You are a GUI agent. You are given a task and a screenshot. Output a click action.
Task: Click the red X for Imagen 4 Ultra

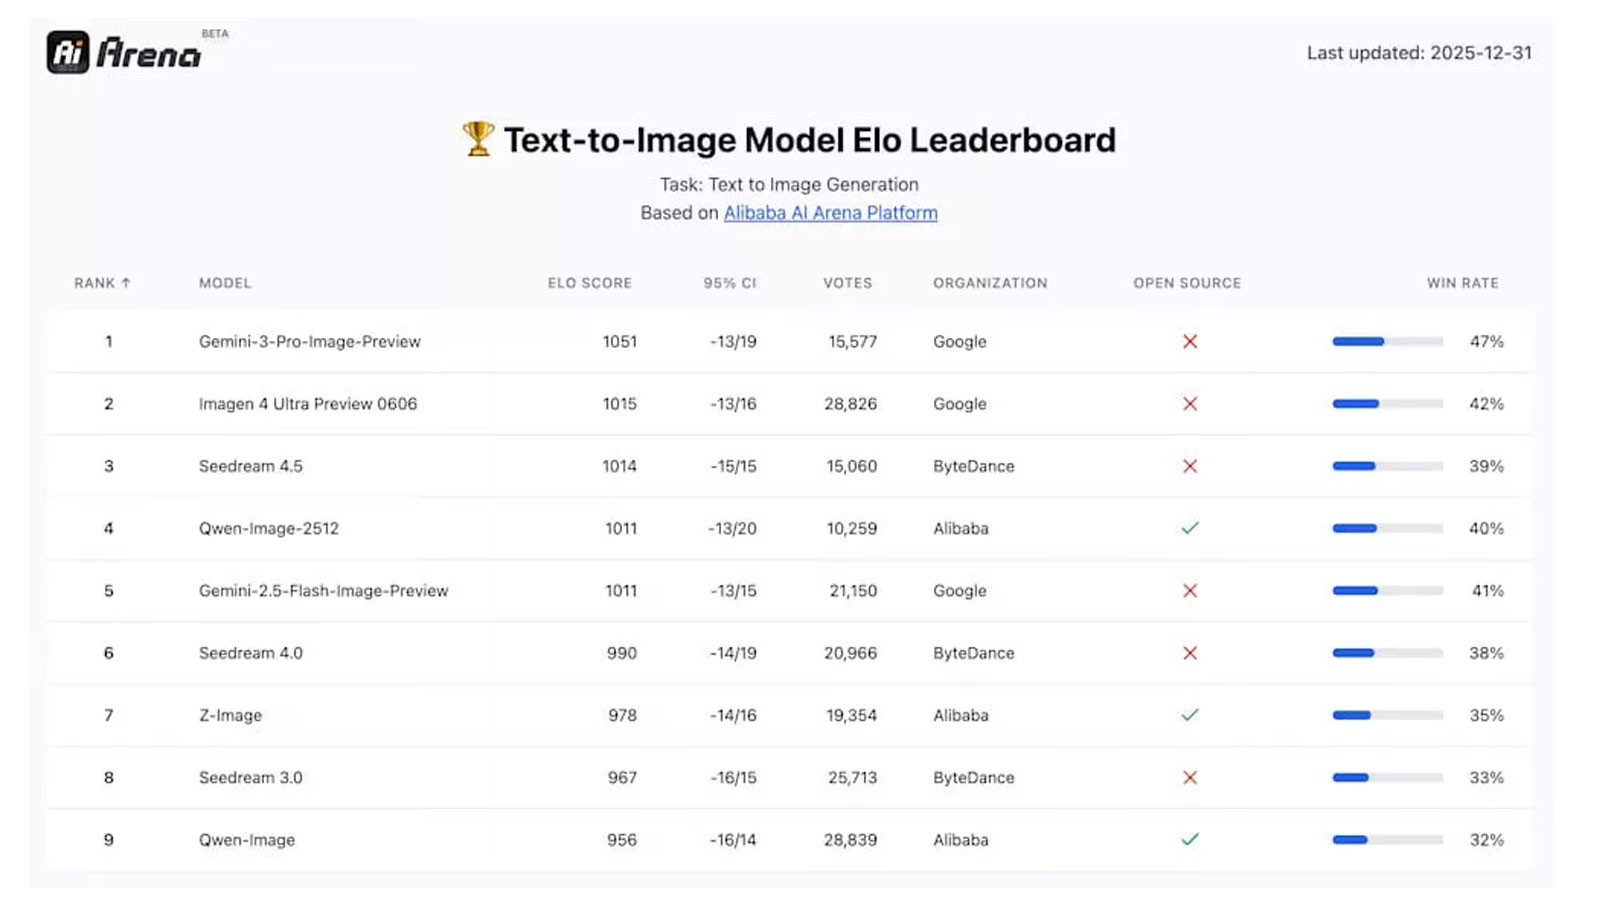coord(1189,404)
